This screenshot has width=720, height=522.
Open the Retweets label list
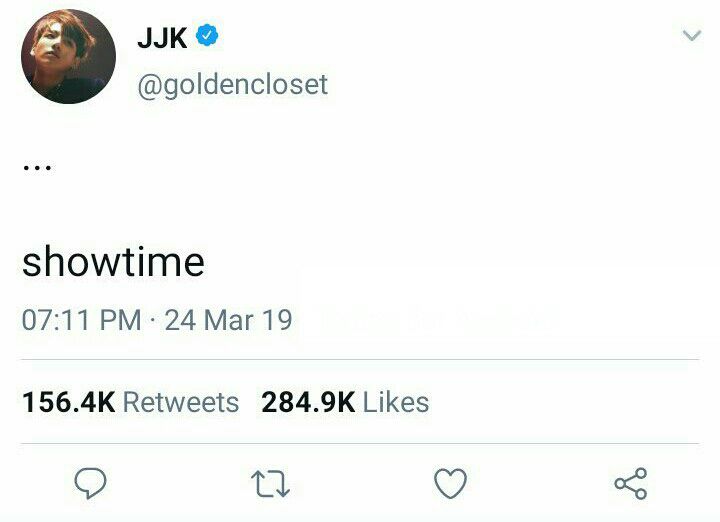pos(181,402)
